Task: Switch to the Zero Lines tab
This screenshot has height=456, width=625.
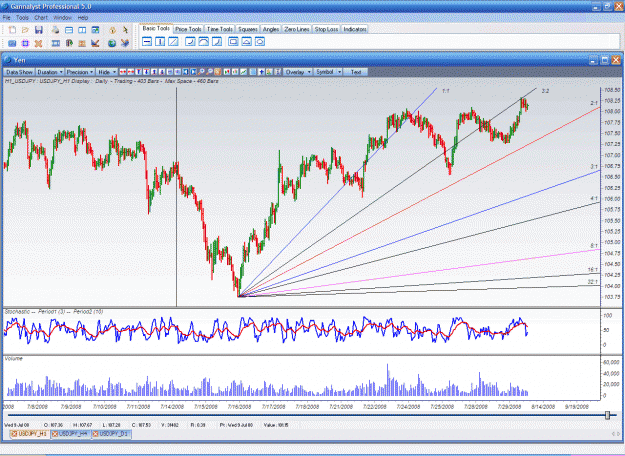Action: point(297,29)
